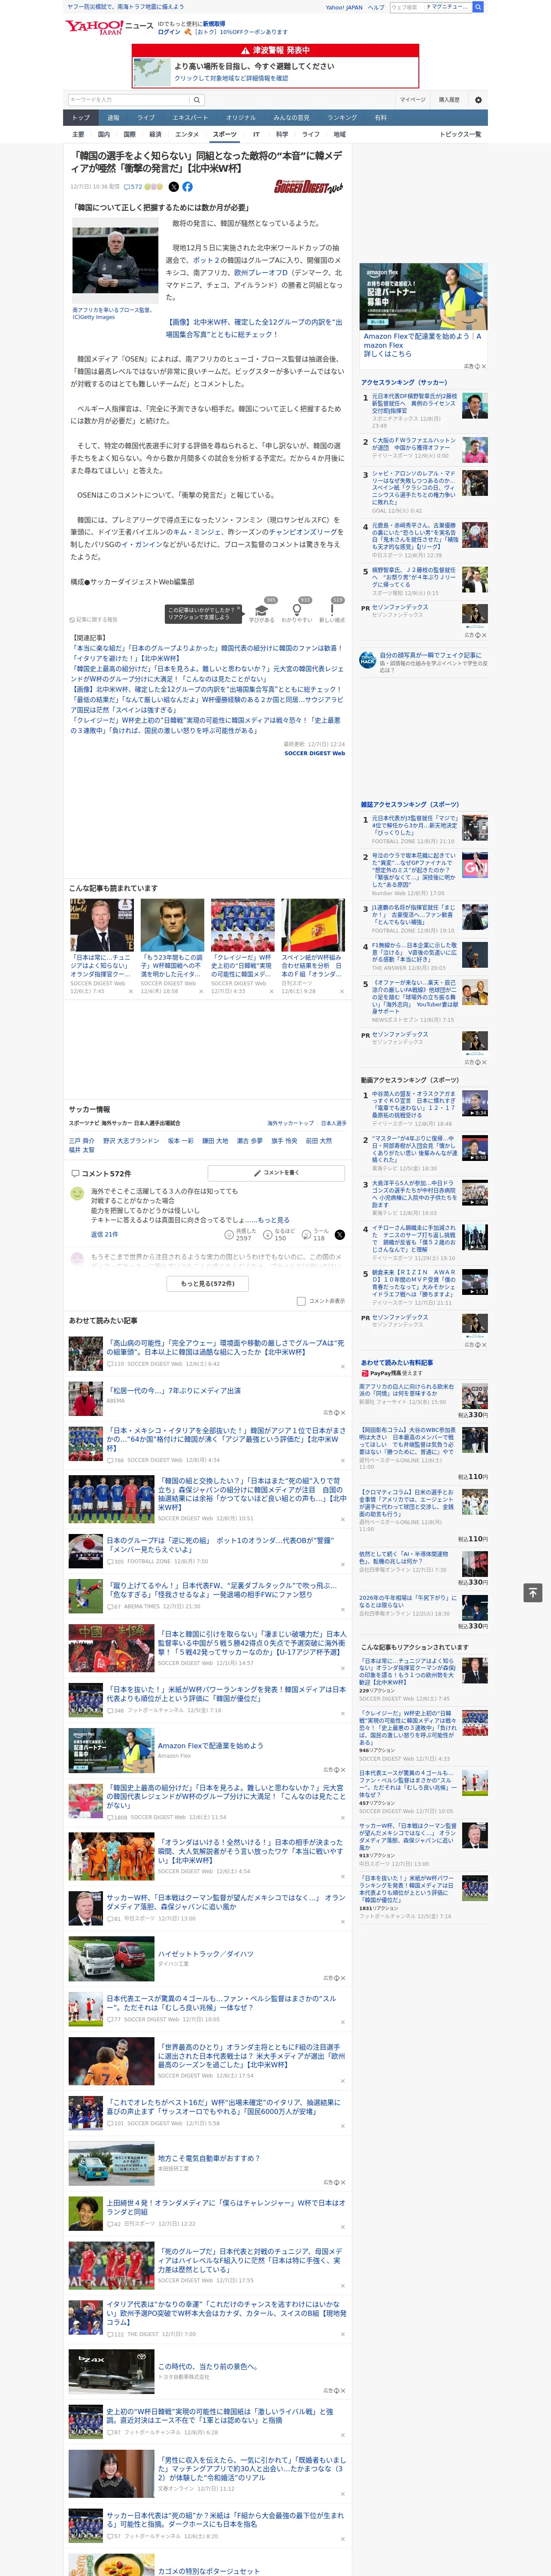This screenshot has height=2576, width=551.
Task: Click the tsunami warning map thumbnail
Action: coord(152,72)
